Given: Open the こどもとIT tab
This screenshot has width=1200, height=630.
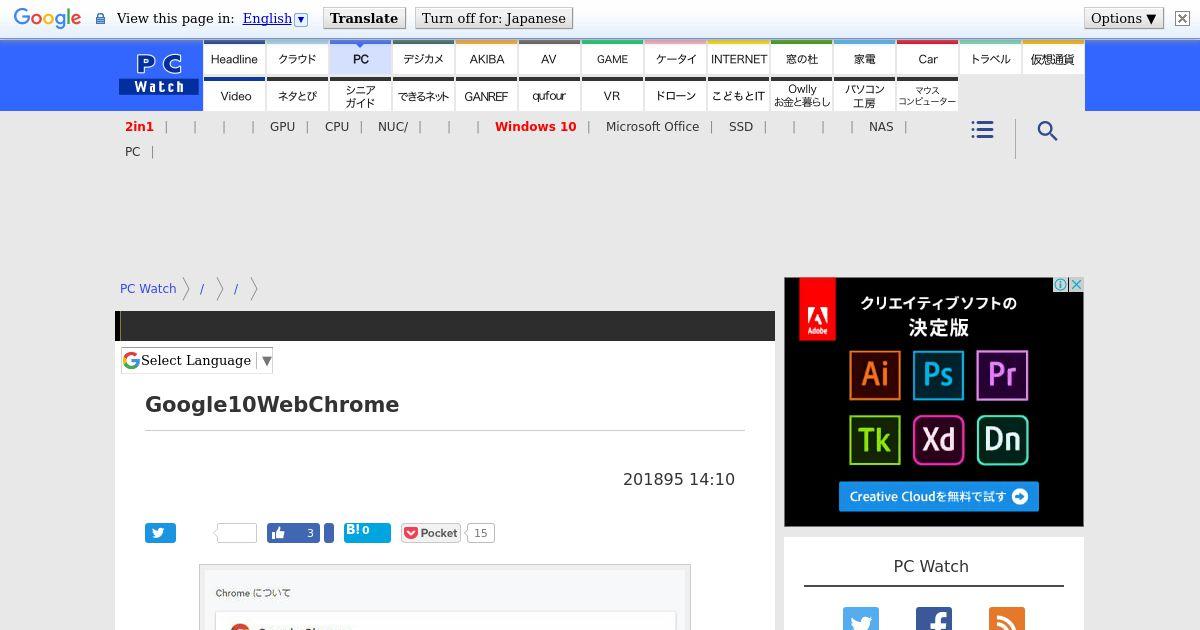Looking at the screenshot, I should click(738, 95).
